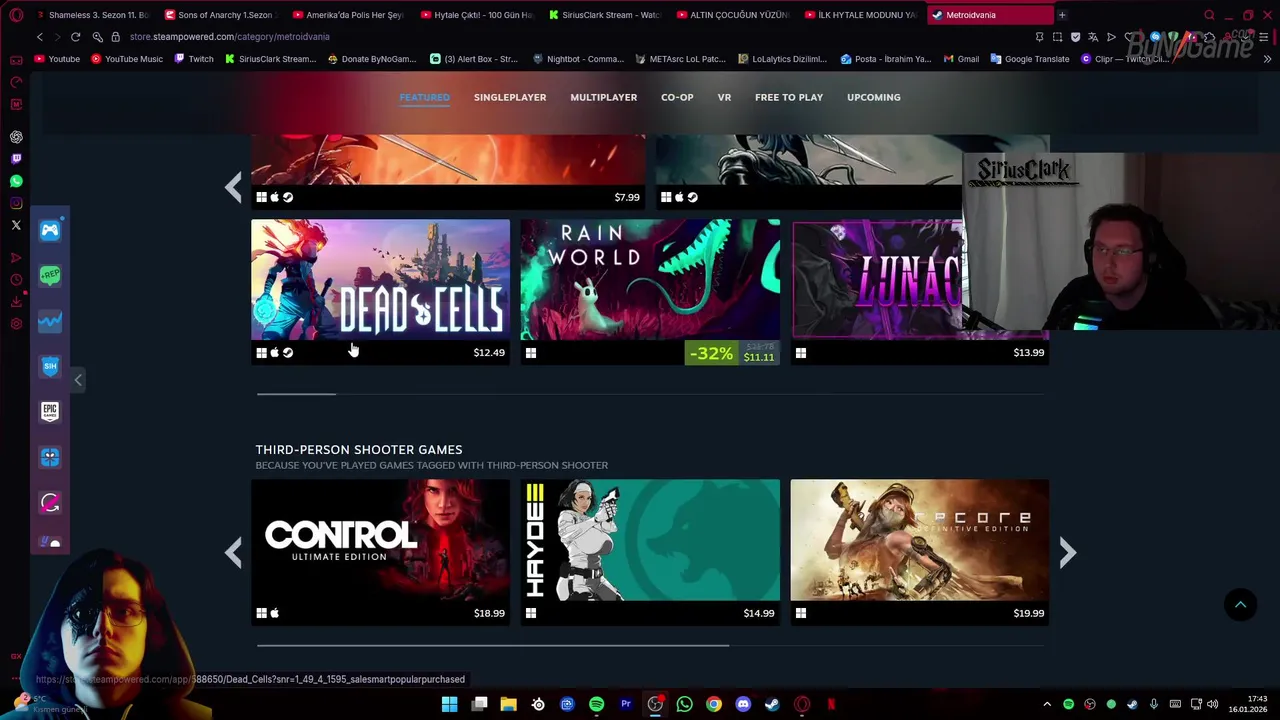Open downloads from the Opera sidebar
The height and width of the screenshot is (720, 1280).
pos(16,301)
